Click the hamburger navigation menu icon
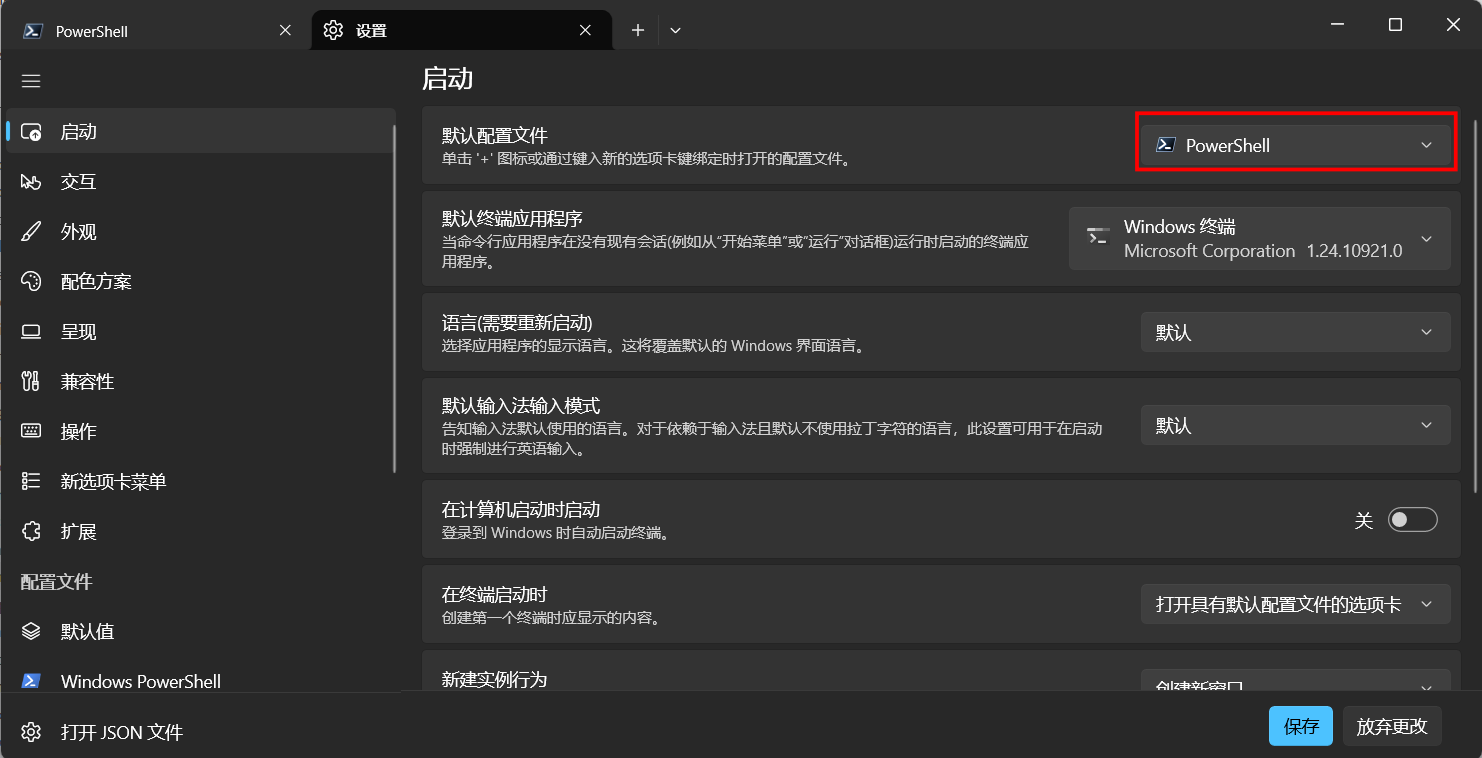This screenshot has width=1482, height=758. (31, 81)
